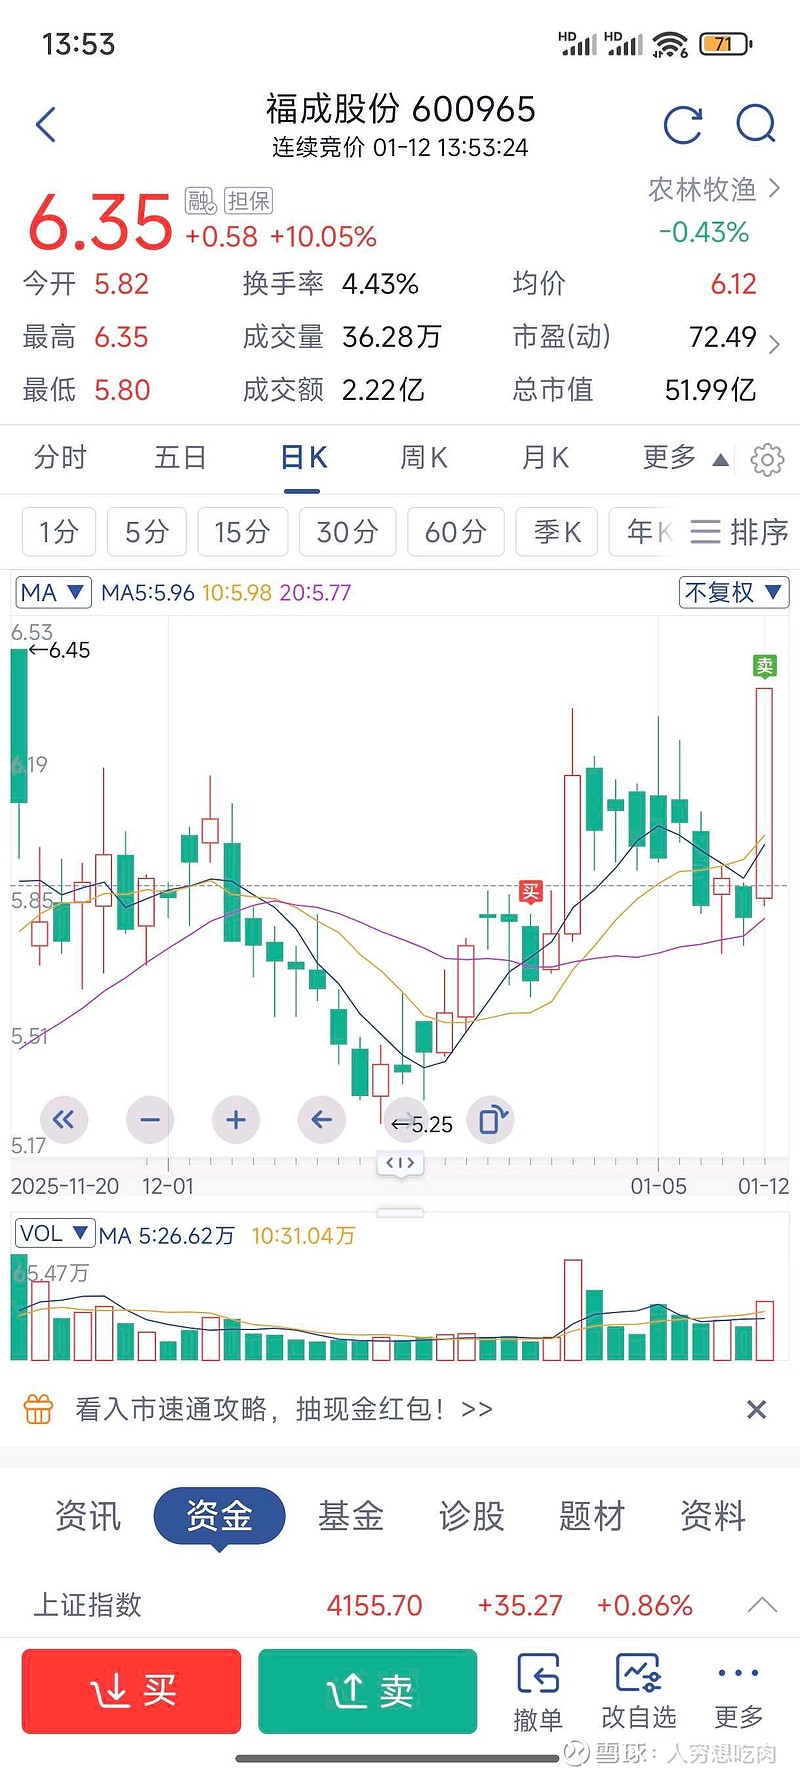
Task: Open the MA indicator dropdown
Action: point(54,593)
